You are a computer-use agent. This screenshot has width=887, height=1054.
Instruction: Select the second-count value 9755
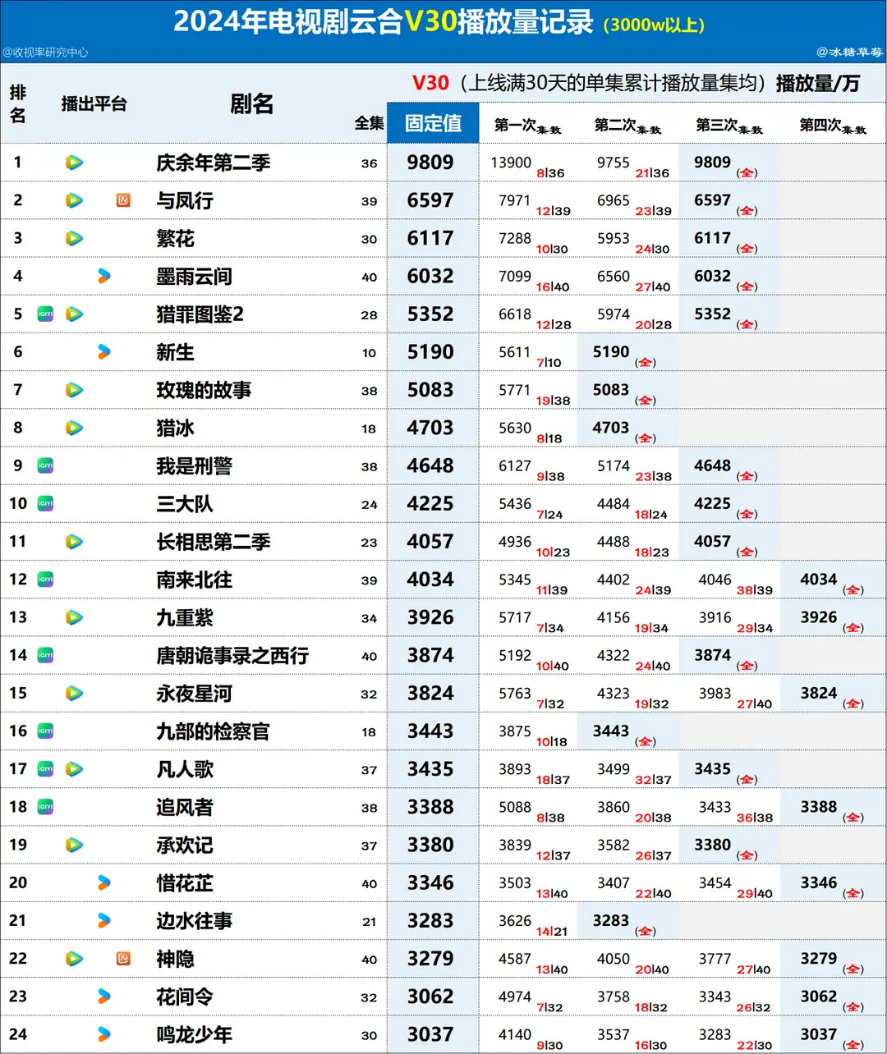tap(614, 163)
